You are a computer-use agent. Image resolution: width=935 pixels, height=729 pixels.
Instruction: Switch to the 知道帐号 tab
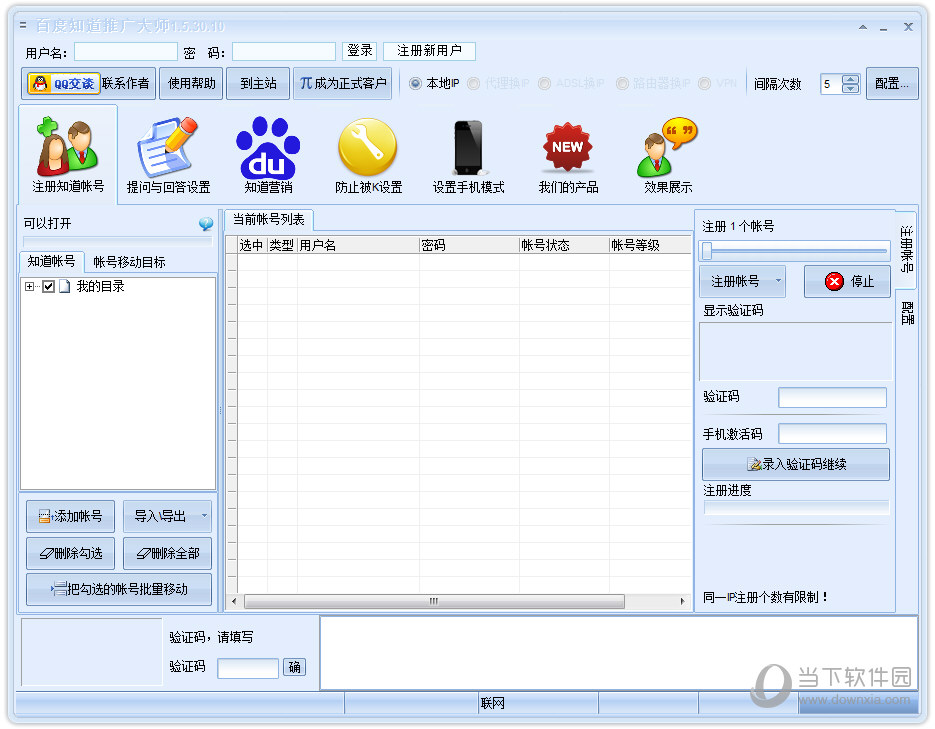[51, 262]
